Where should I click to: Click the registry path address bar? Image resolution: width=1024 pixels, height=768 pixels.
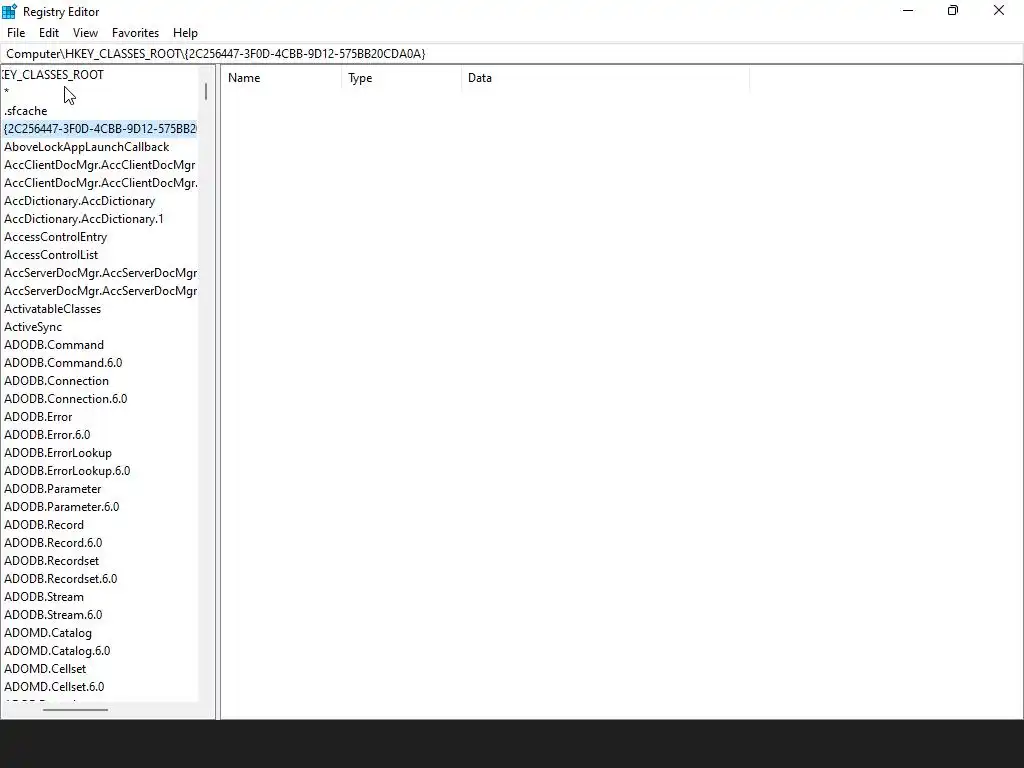[x=512, y=54]
